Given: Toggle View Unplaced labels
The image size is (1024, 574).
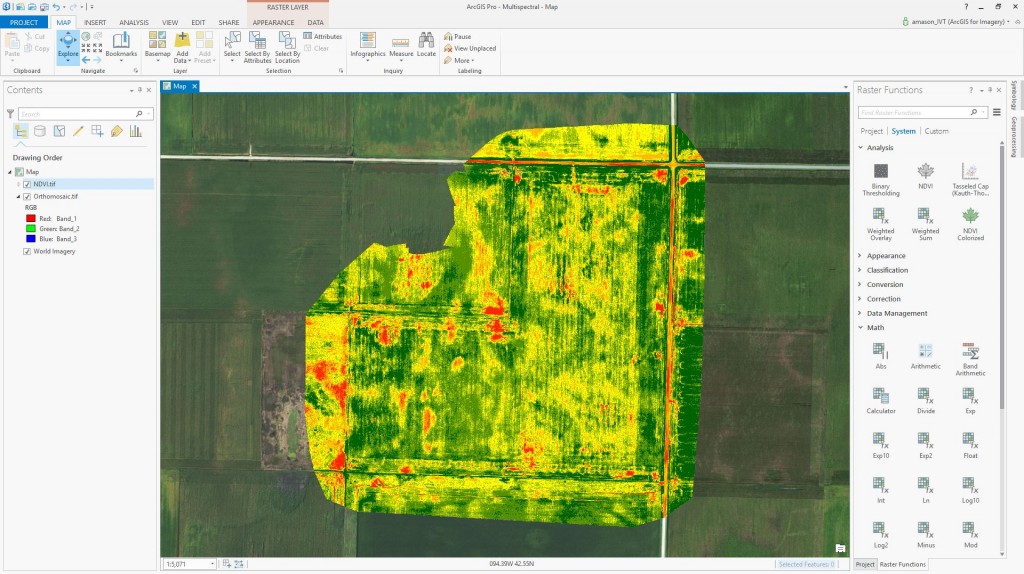Looking at the screenshot, I should 470,48.
